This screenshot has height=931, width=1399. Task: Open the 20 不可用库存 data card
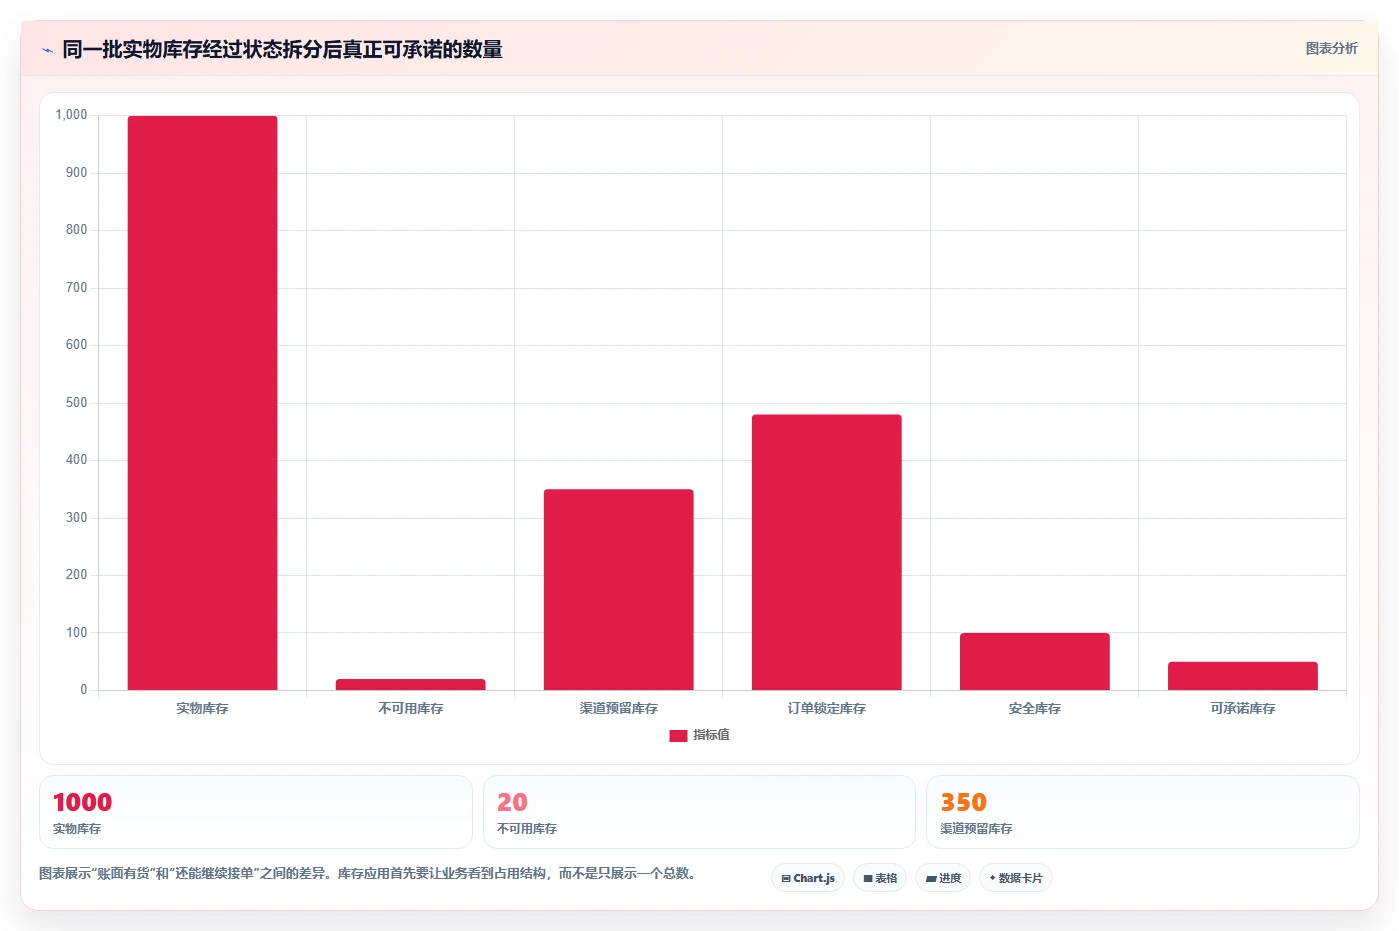(699, 812)
